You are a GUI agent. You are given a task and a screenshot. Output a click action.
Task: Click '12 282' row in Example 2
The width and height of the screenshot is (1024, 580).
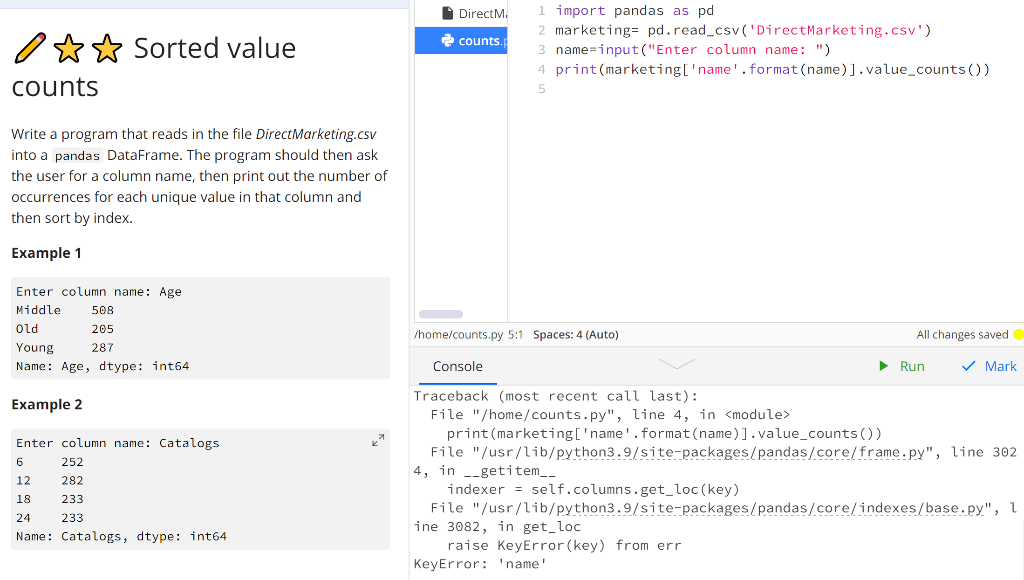pos(50,480)
